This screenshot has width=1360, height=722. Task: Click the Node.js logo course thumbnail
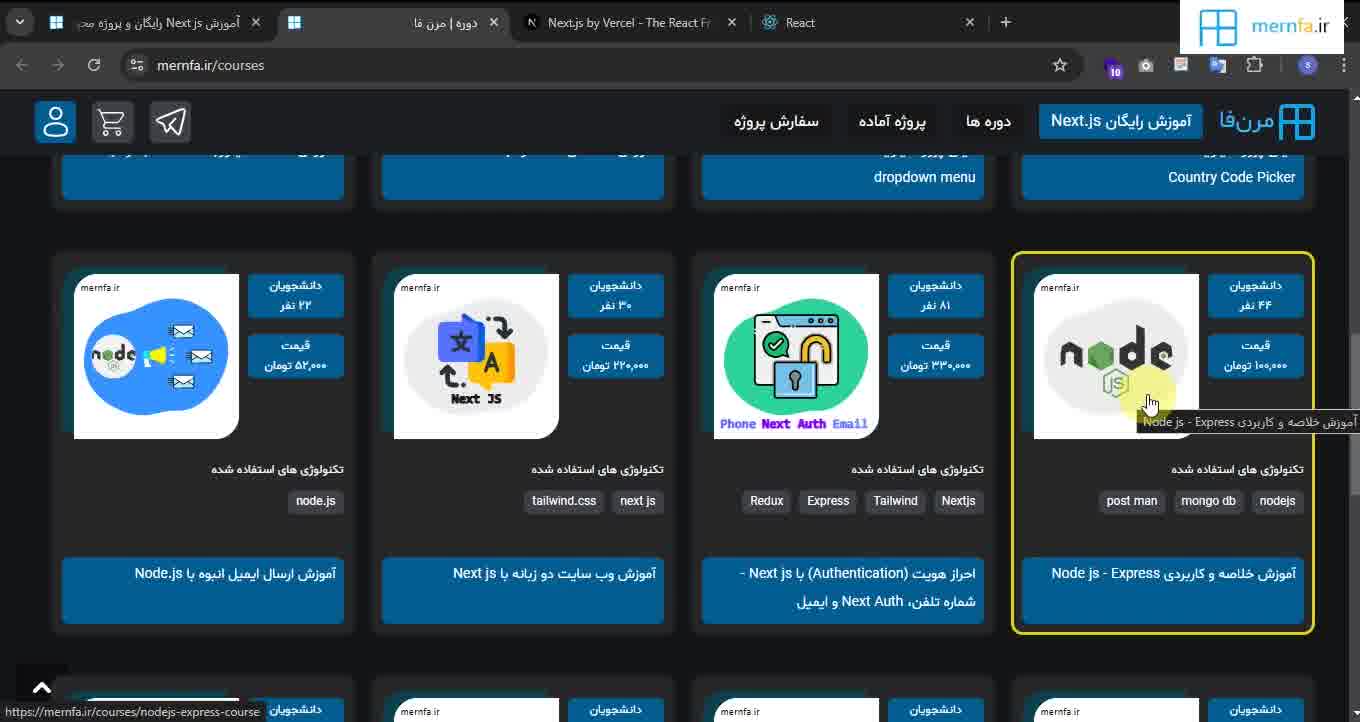[1116, 356]
